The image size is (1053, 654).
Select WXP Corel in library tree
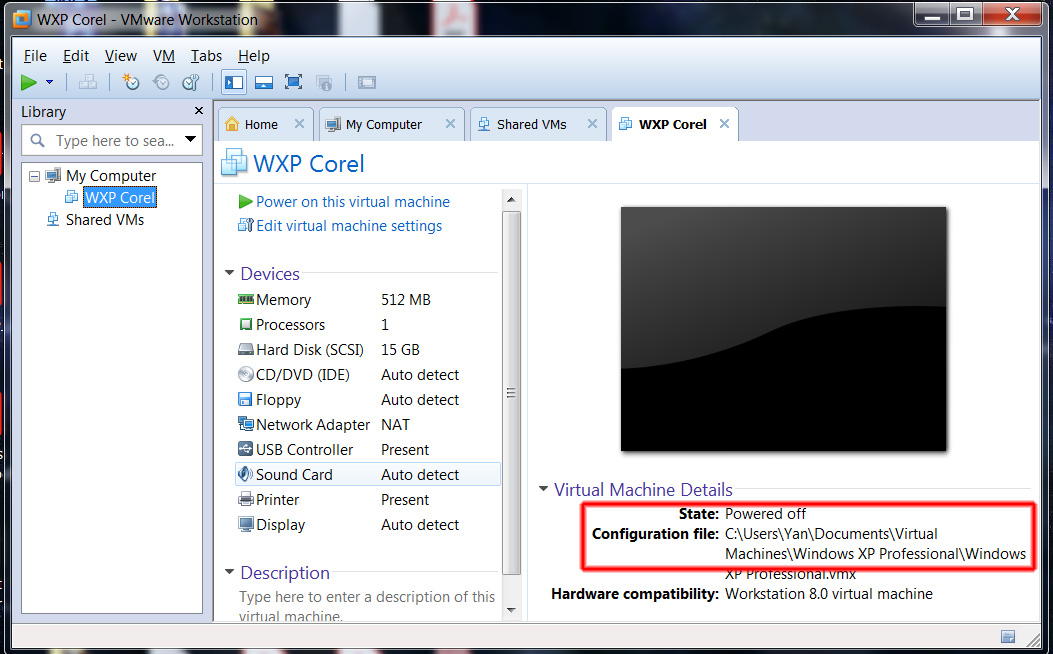coord(120,197)
